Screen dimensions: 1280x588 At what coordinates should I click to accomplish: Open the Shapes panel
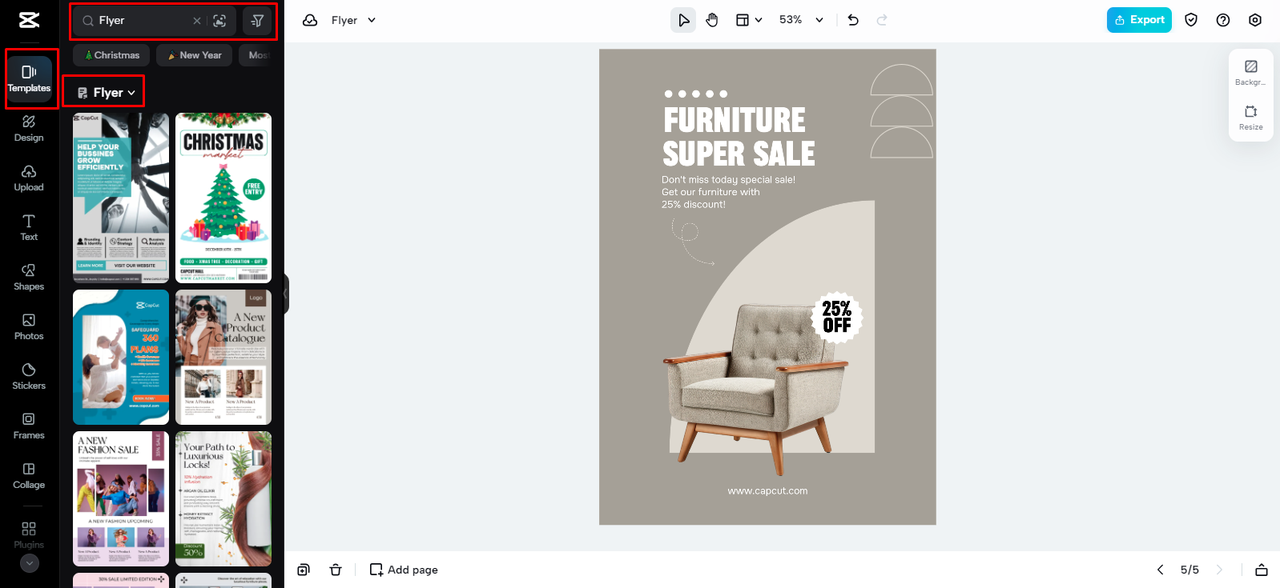pos(29,277)
